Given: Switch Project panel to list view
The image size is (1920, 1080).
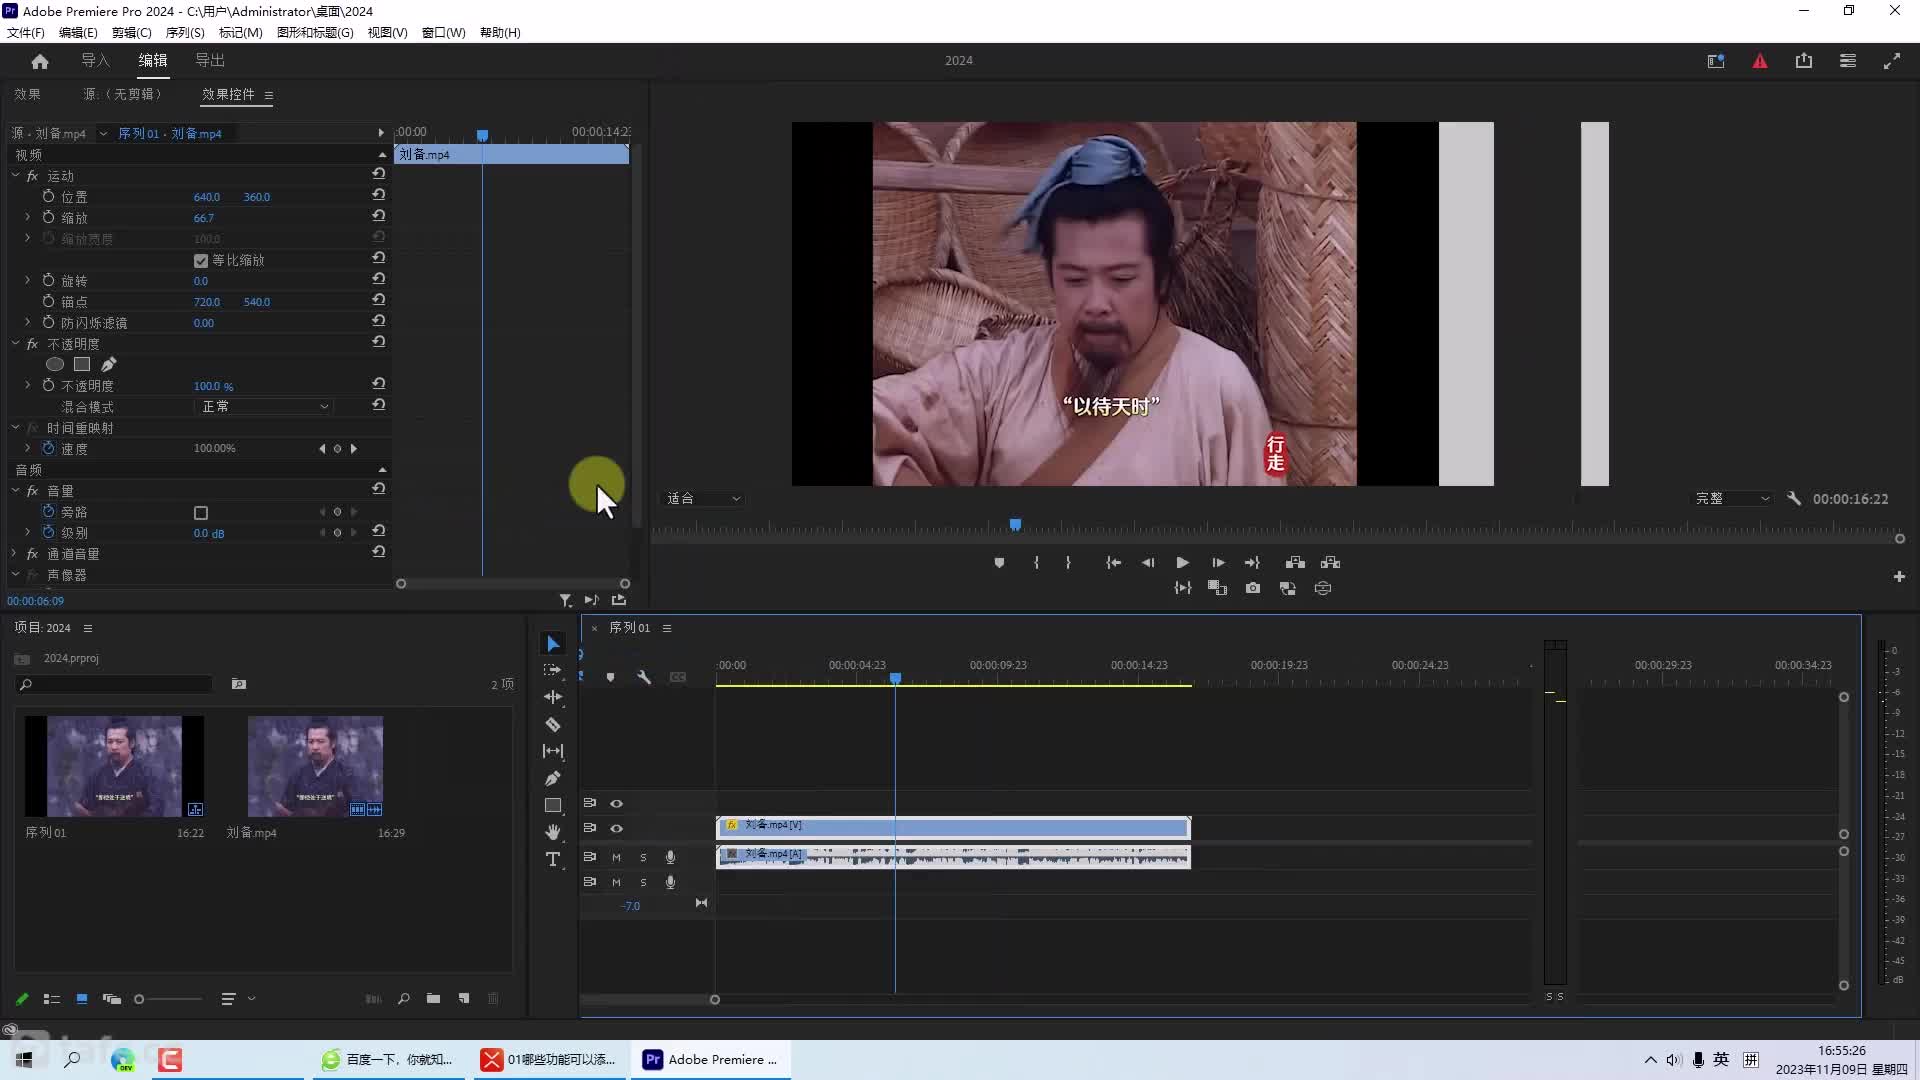Looking at the screenshot, I should pyautogui.click(x=52, y=998).
